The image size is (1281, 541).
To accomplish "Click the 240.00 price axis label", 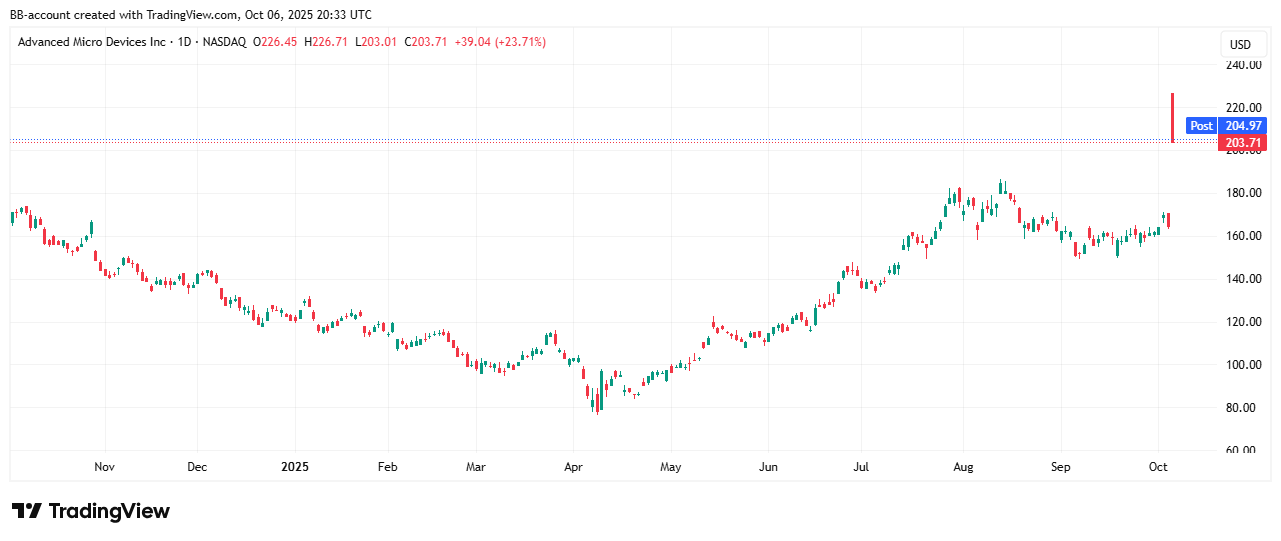I will tap(1243, 65).
